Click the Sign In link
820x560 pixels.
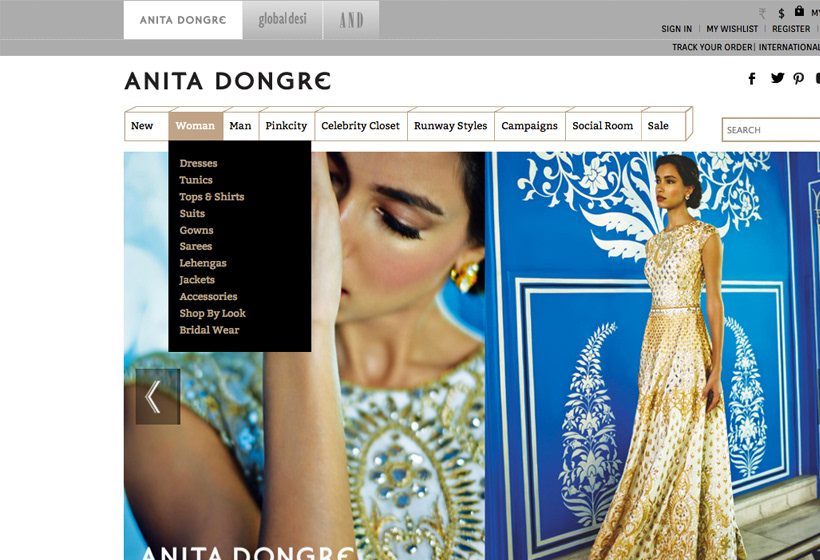[x=676, y=29]
